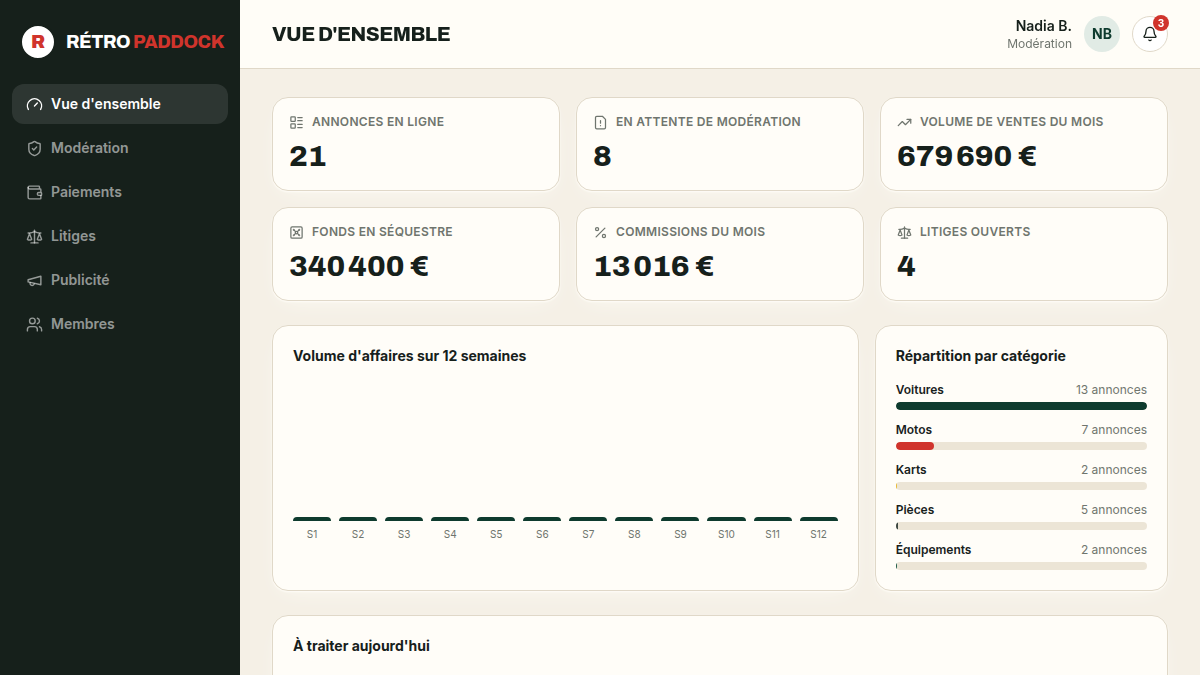Click the wallet icon beside Paiements
This screenshot has height=675, width=1200.
[35, 192]
